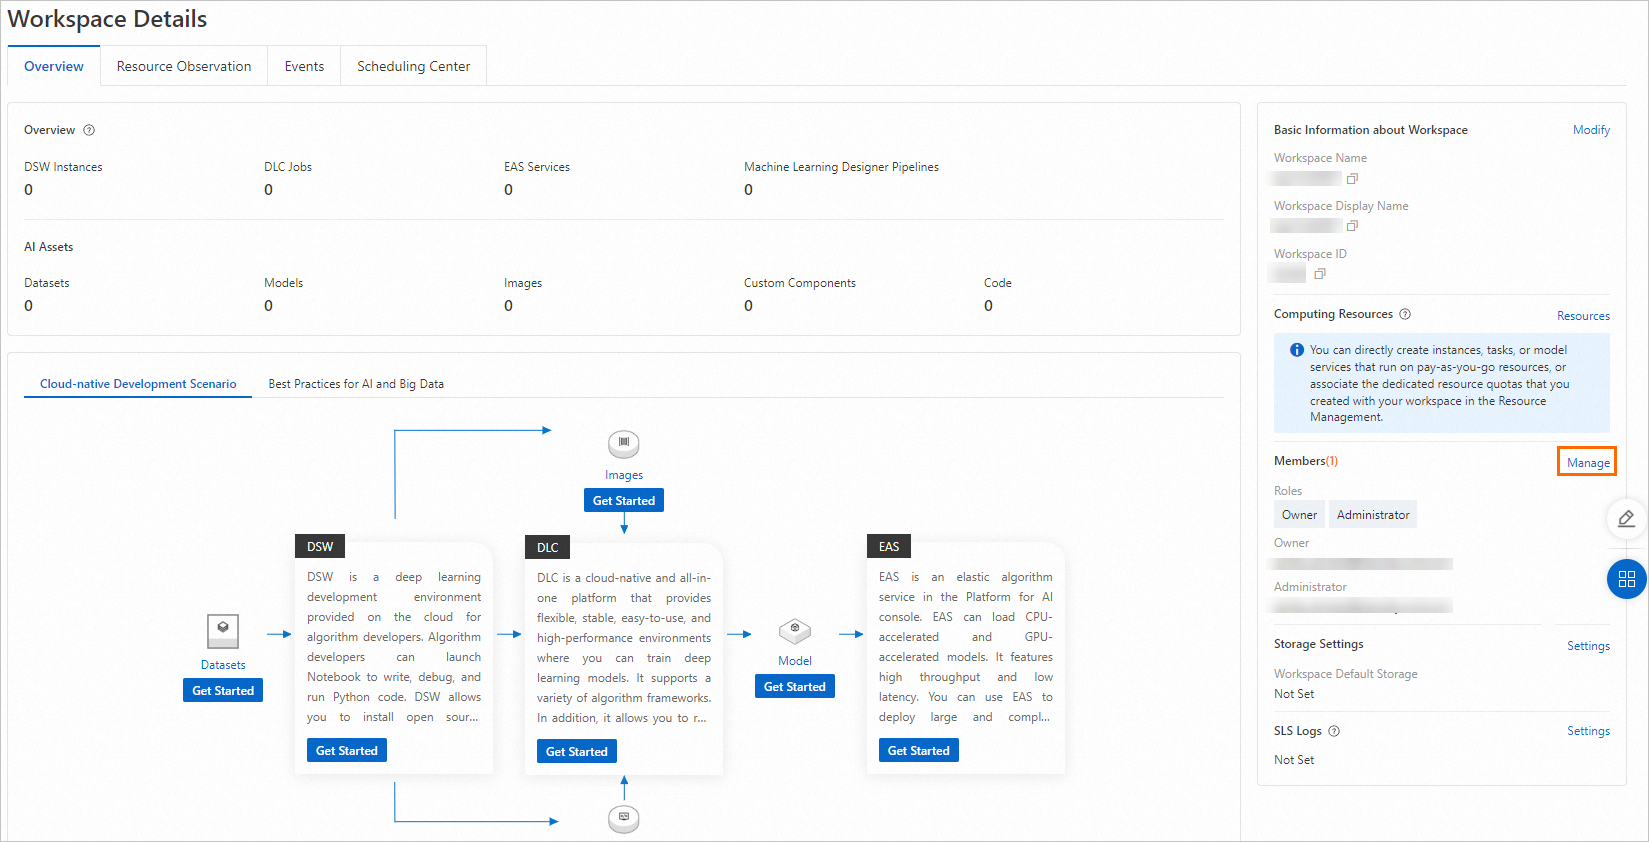The width and height of the screenshot is (1649, 842).
Task: Click the DLC Jobs label
Action: (288, 167)
